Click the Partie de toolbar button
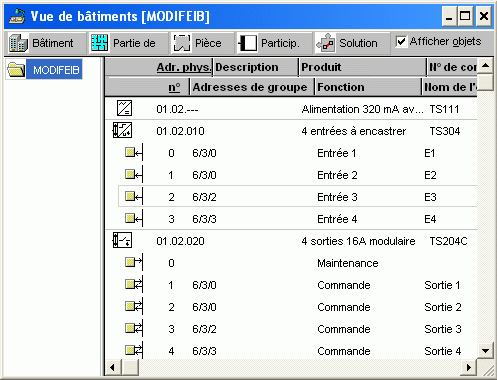Viewport: 497px width, 380px height. (x=128, y=43)
